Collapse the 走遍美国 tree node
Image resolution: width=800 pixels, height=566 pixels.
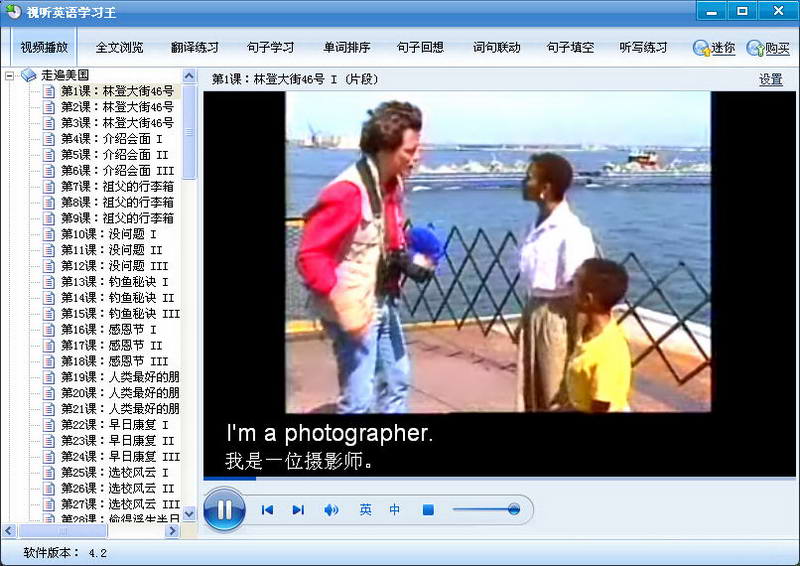[9, 76]
